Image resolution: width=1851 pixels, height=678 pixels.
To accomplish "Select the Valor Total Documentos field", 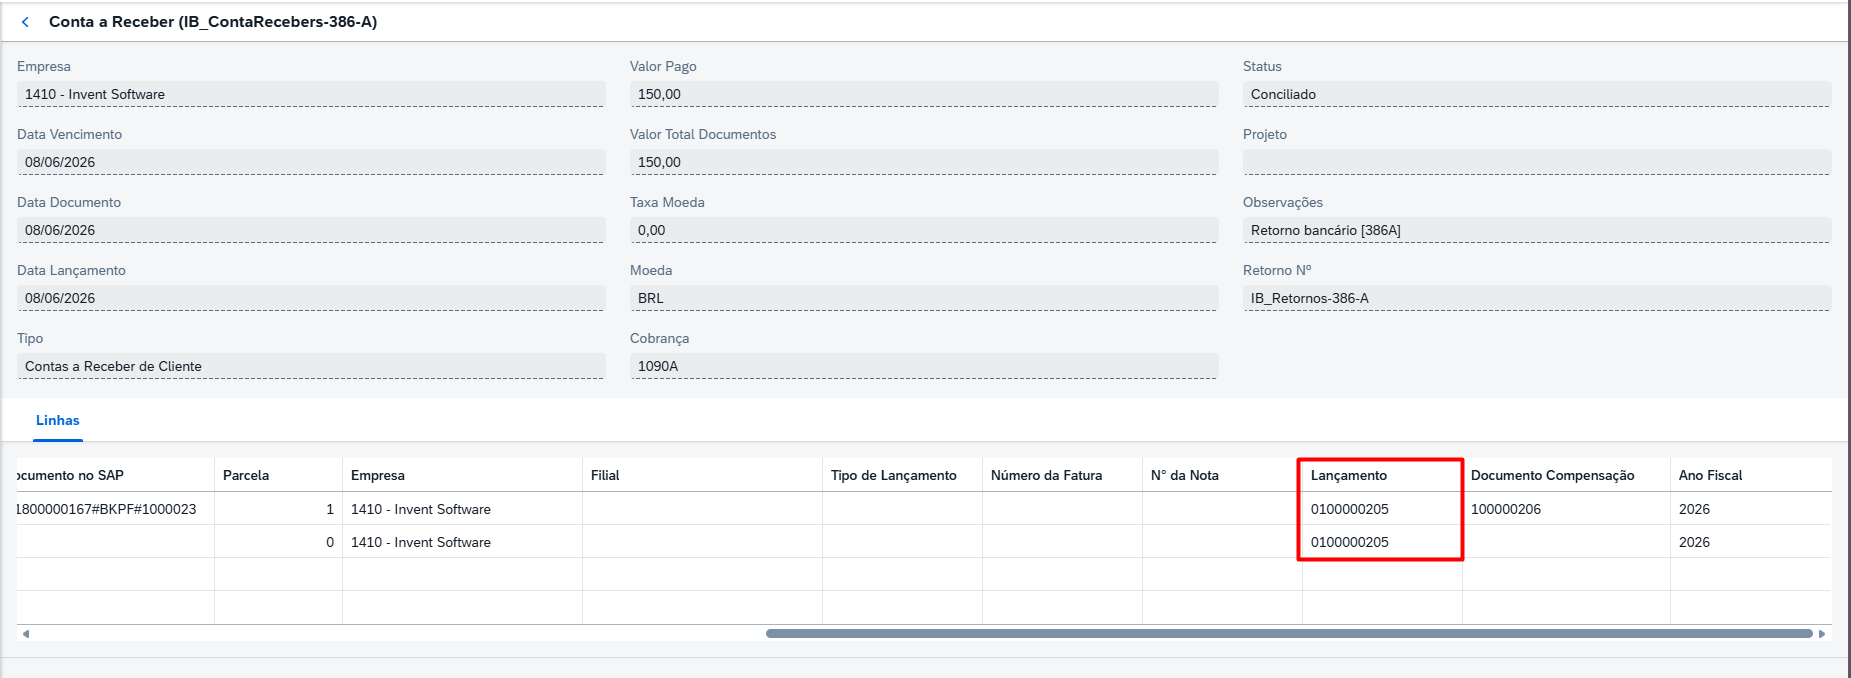I will [x=924, y=162].
